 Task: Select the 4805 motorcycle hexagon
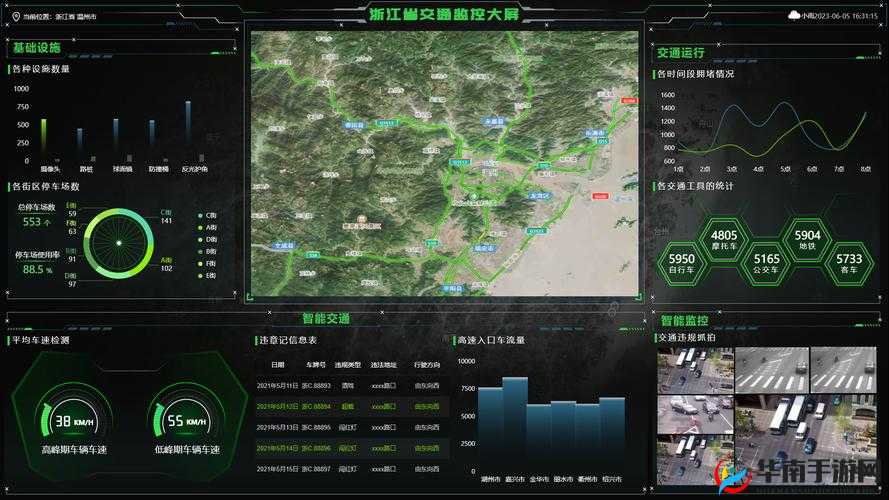[724, 242]
